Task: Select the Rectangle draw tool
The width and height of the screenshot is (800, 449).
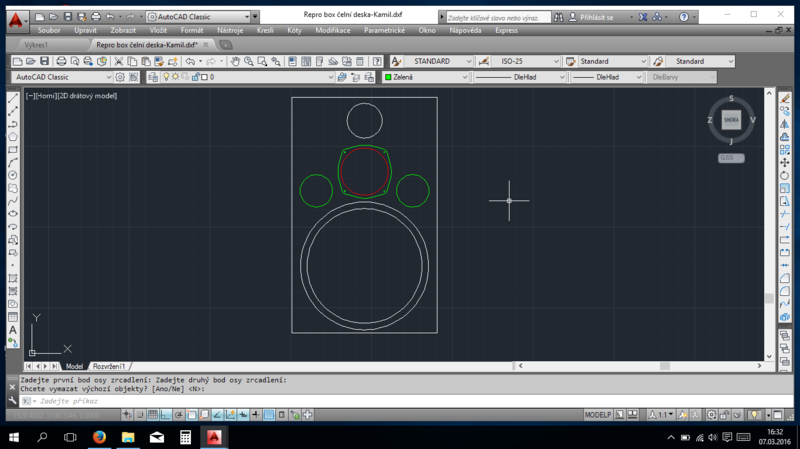Action: (x=13, y=150)
